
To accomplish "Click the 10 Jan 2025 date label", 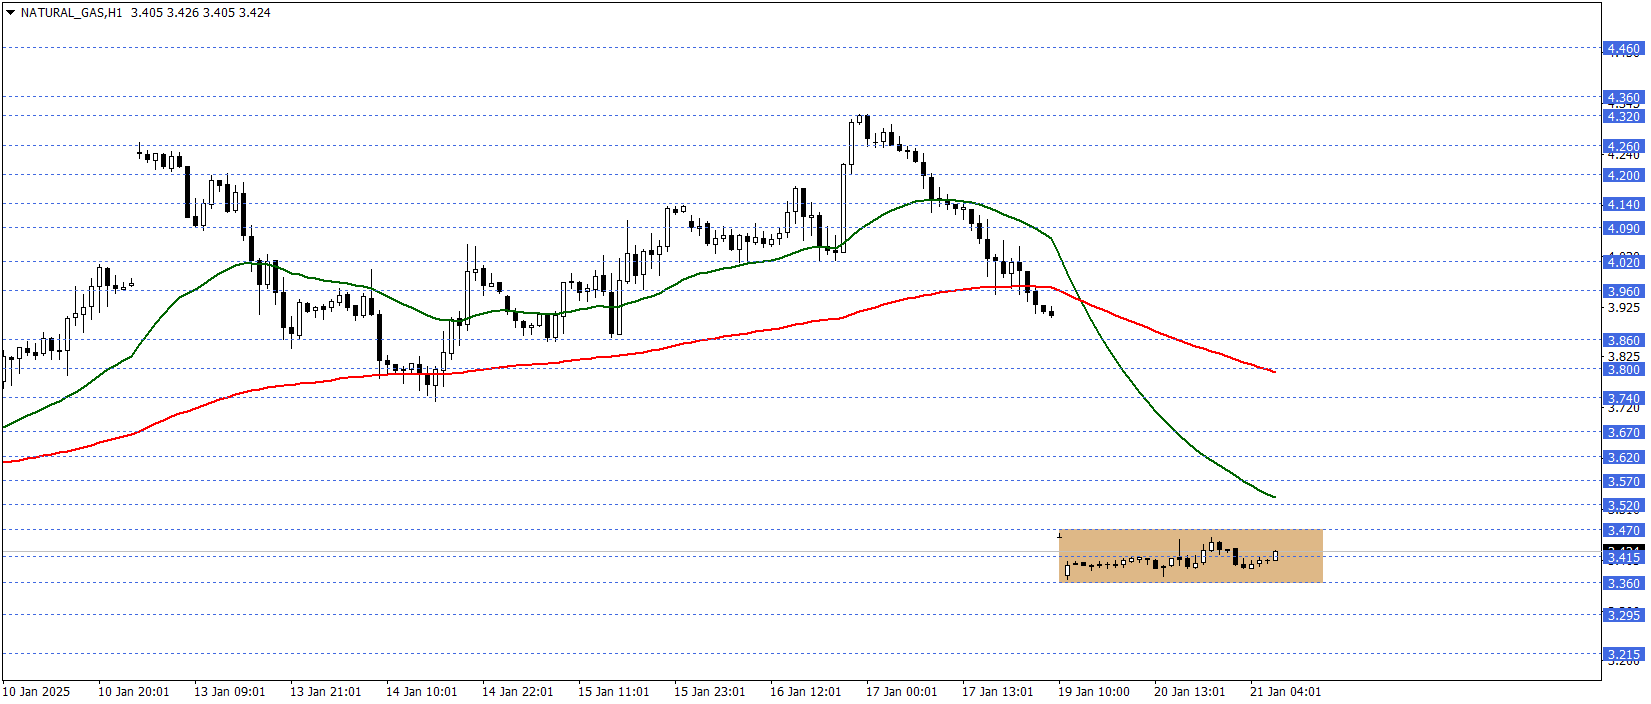I will tap(36, 692).
